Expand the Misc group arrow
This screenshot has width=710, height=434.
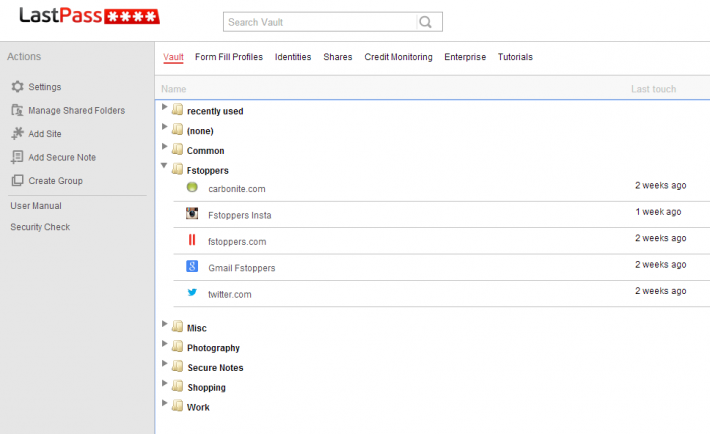click(165, 324)
